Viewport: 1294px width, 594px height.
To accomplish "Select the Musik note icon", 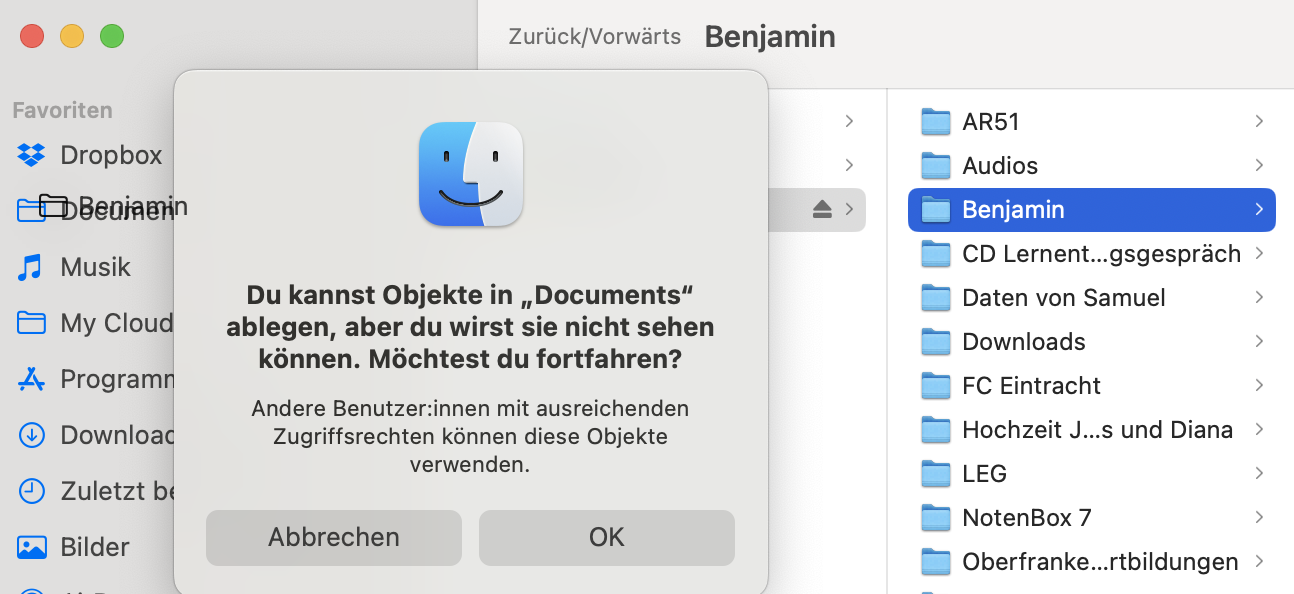I will tap(32, 267).
